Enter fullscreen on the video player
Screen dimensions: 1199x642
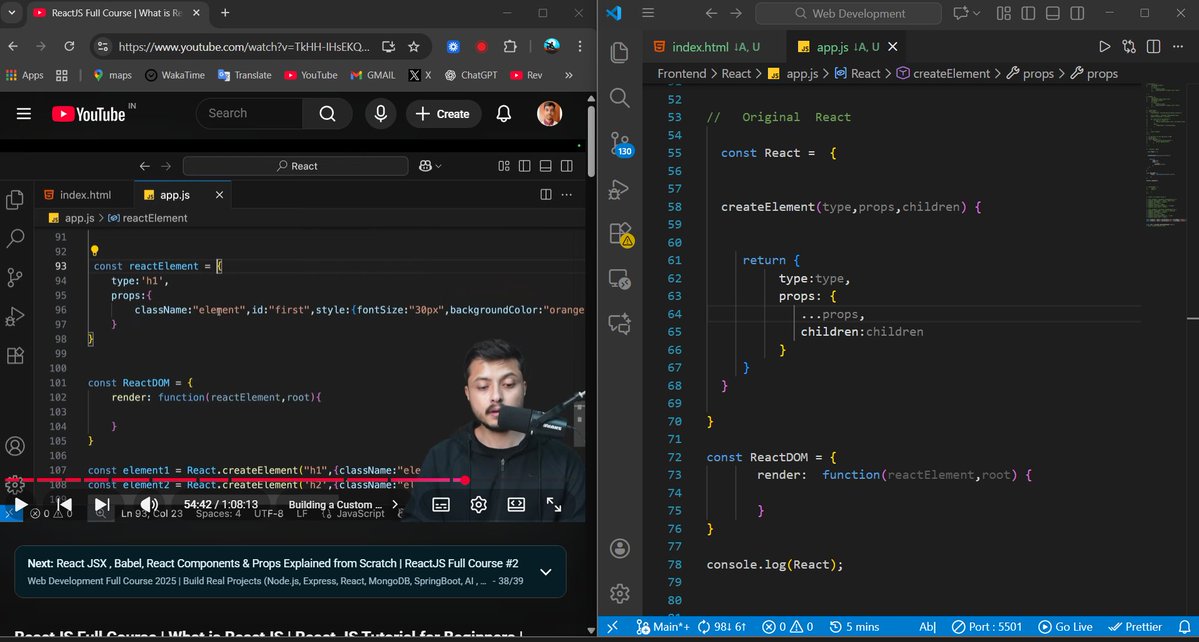pyautogui.click(x=553, y=505)
